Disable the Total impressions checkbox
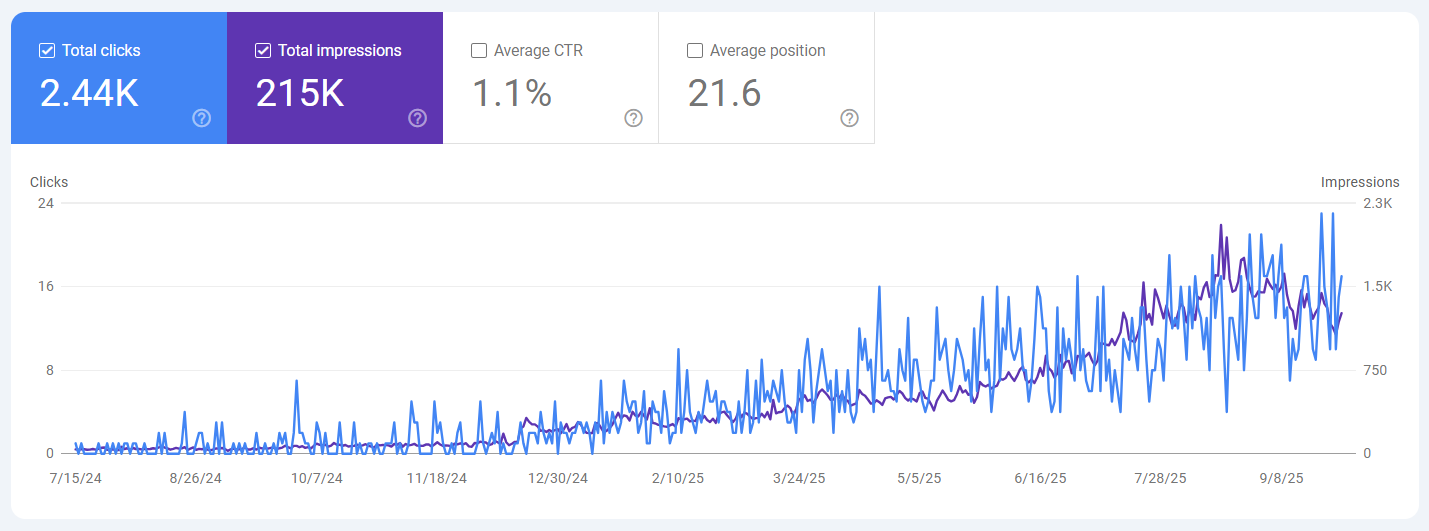The width and height of the screenshot is (1429, 531). coord(263,51)
